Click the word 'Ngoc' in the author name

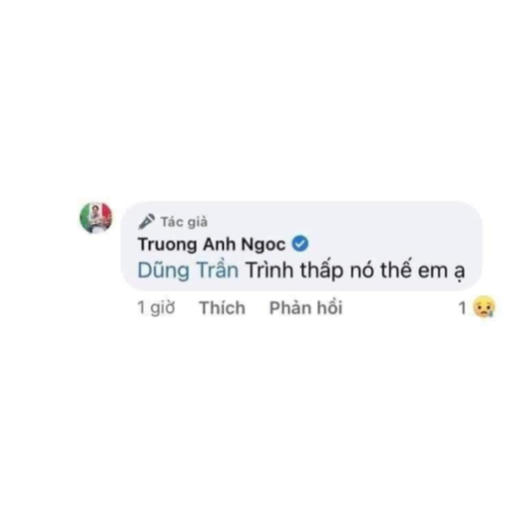tap(263, 245)
